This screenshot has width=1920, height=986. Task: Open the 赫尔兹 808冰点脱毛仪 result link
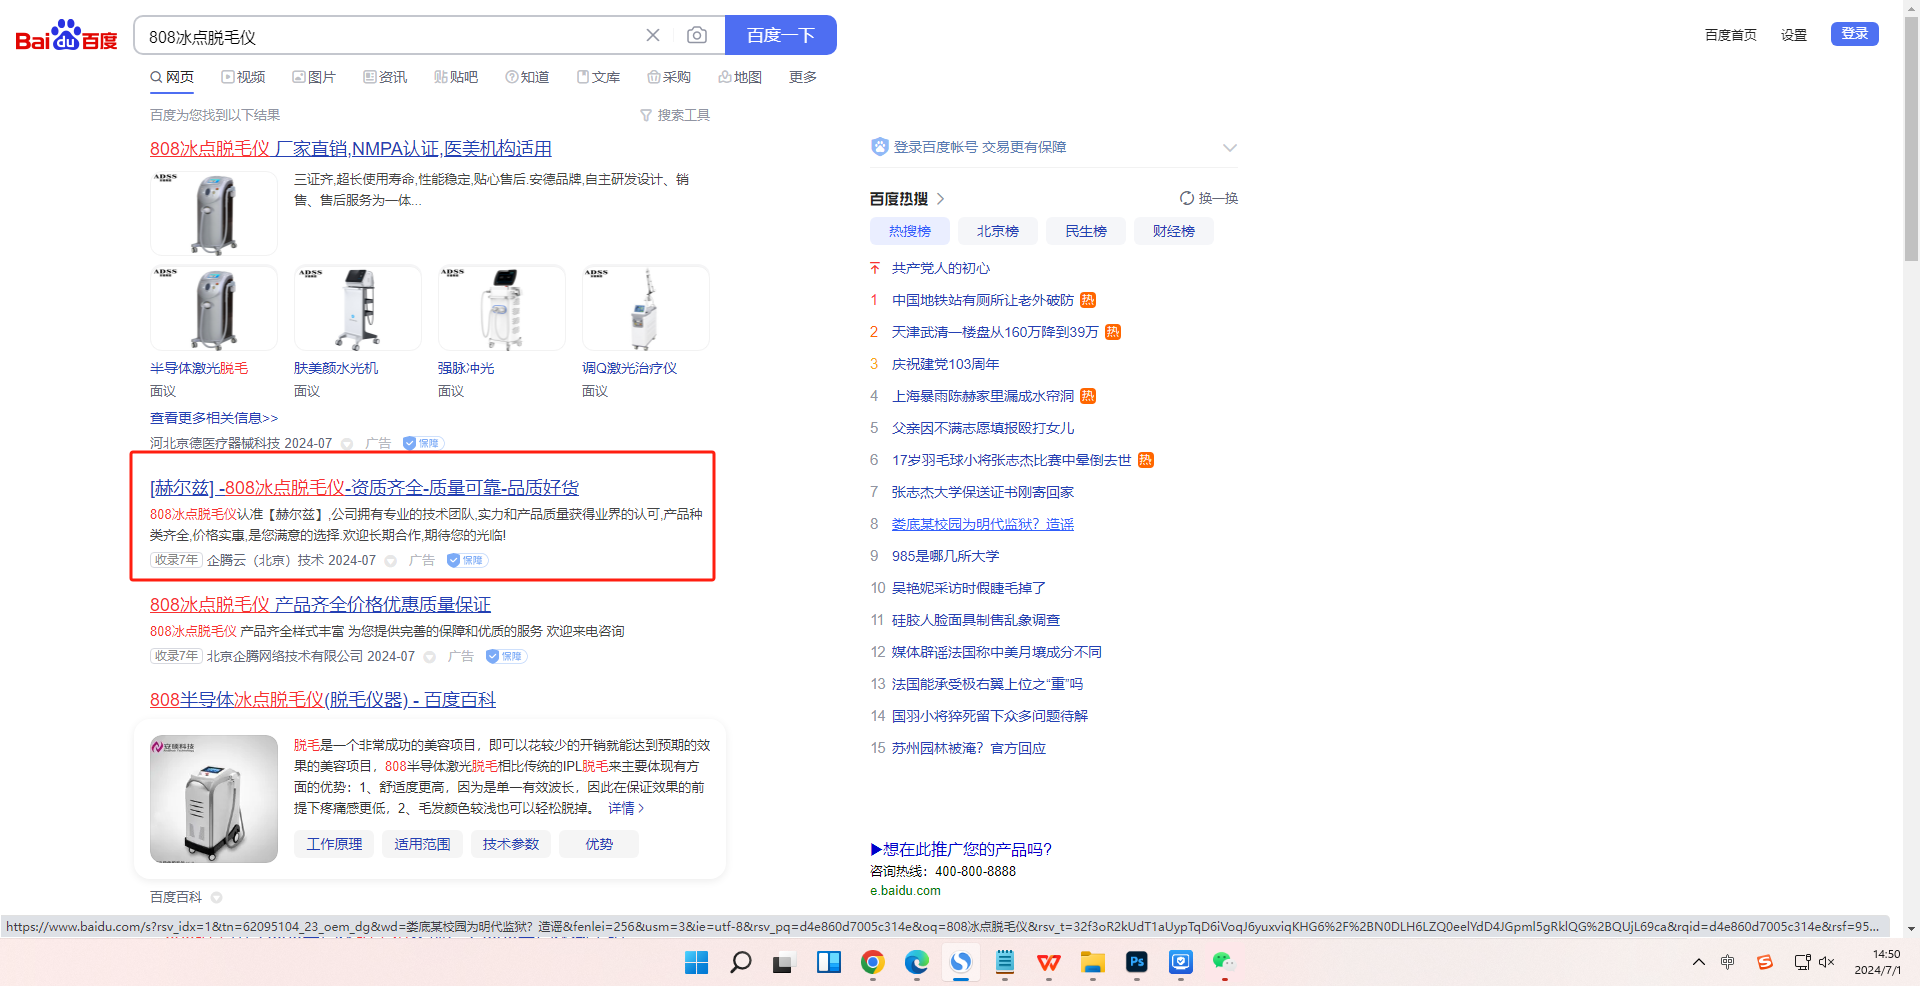(x=364, y=487)
